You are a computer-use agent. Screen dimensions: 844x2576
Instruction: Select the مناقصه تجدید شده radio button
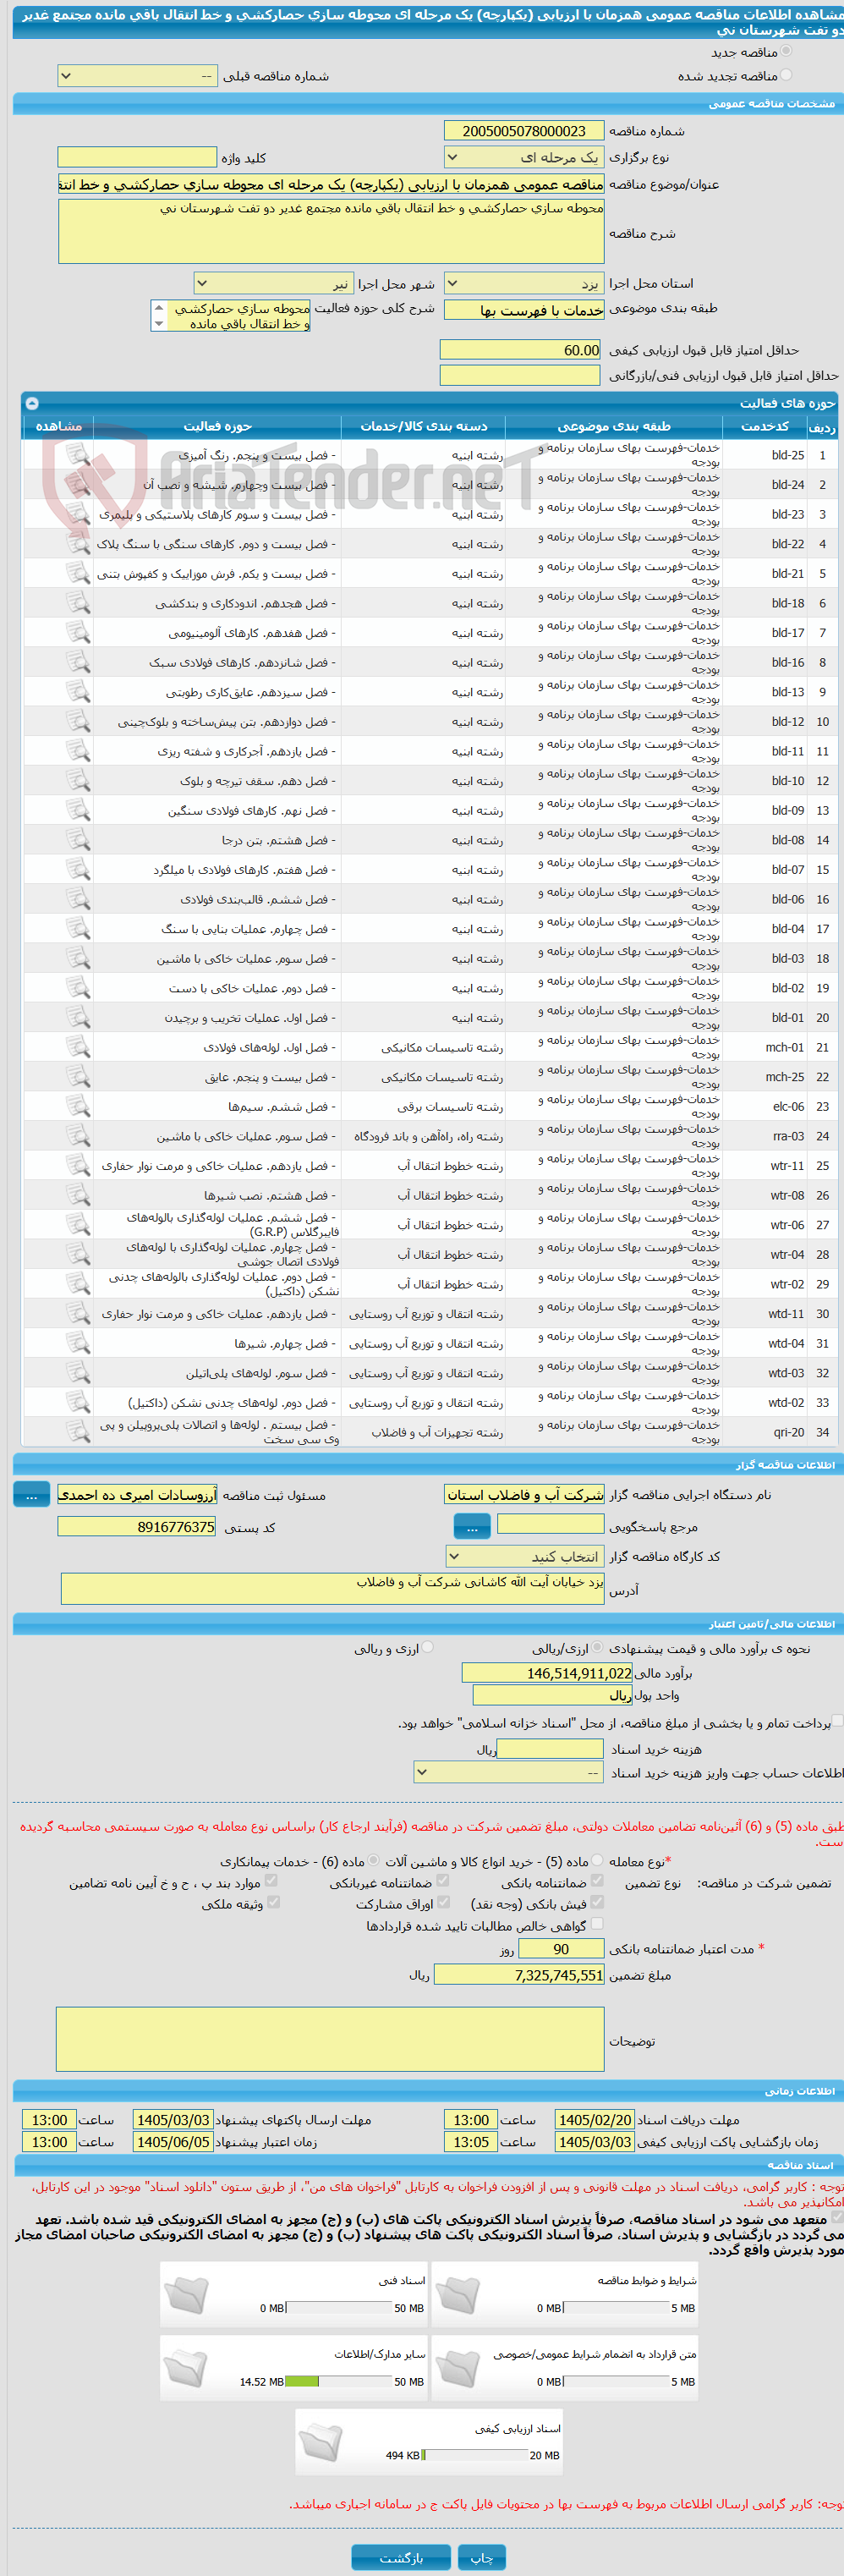point(786,75)
